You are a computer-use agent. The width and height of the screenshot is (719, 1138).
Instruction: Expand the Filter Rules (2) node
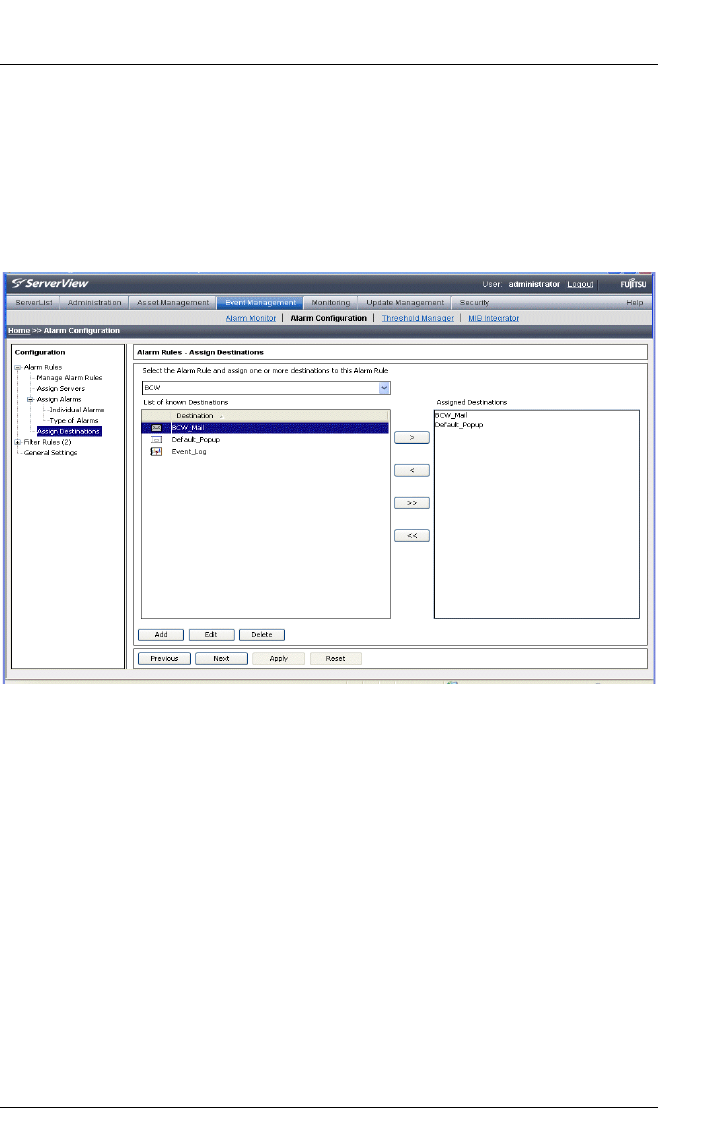[17, 442]
